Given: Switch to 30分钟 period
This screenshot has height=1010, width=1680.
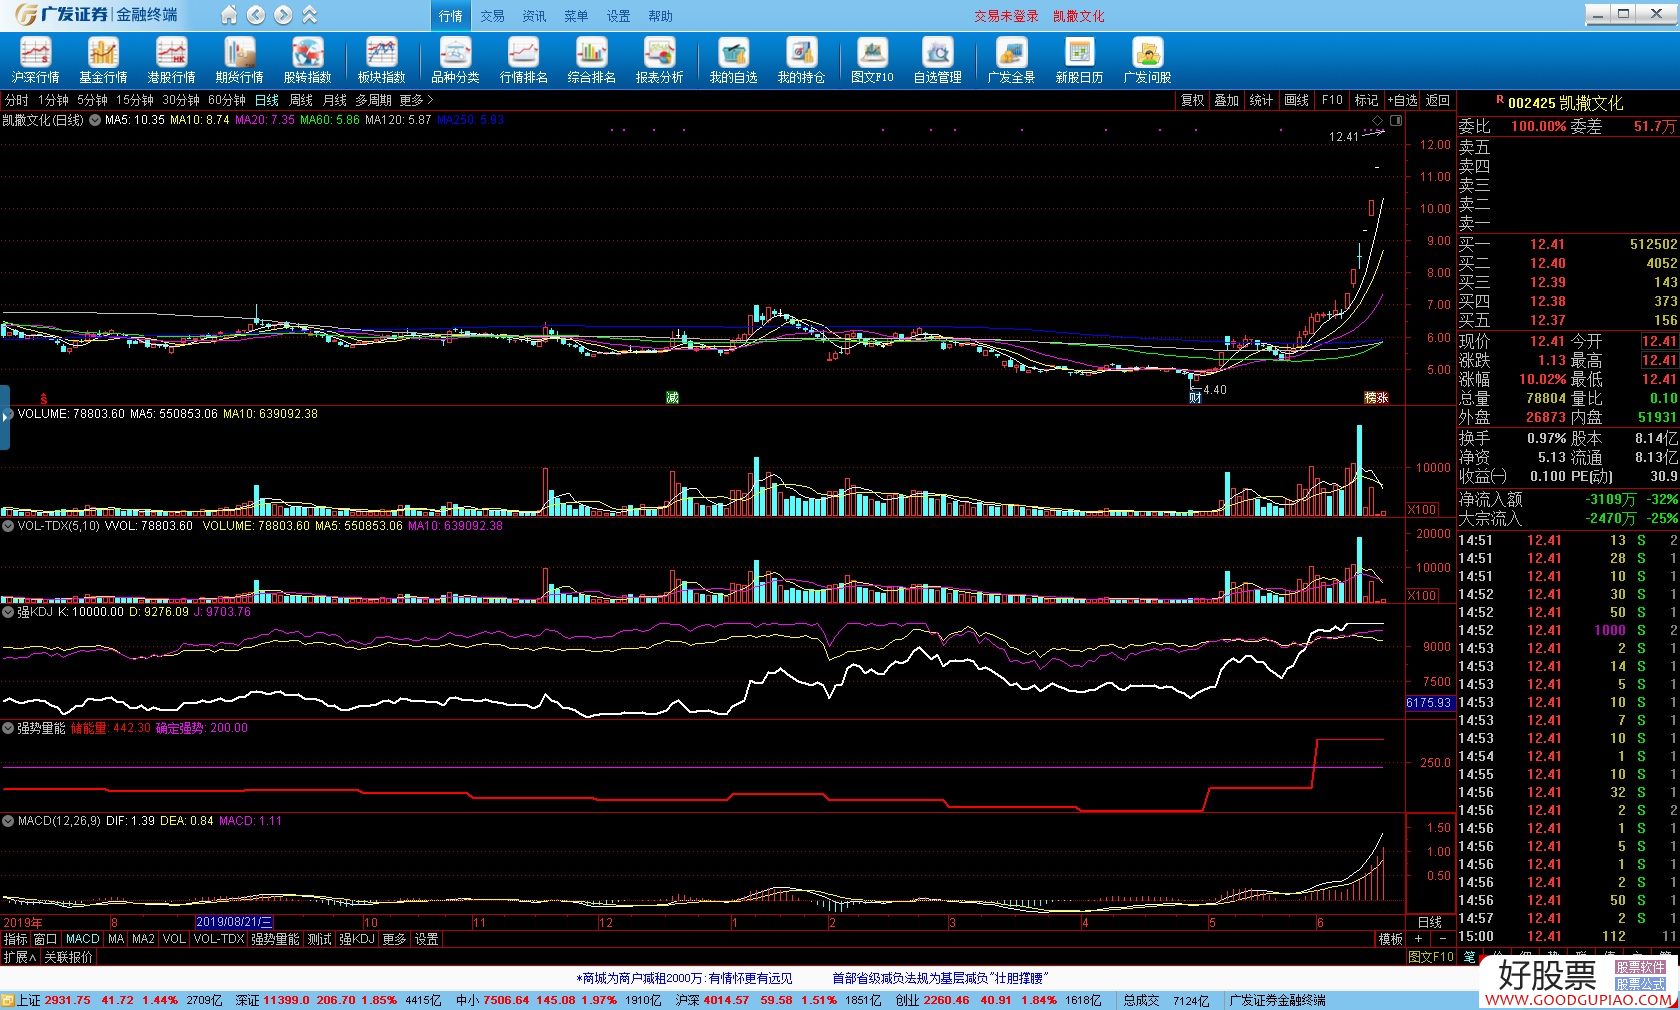Looking at the screenshot, I should pyautogui.click(x=181, y=100).
